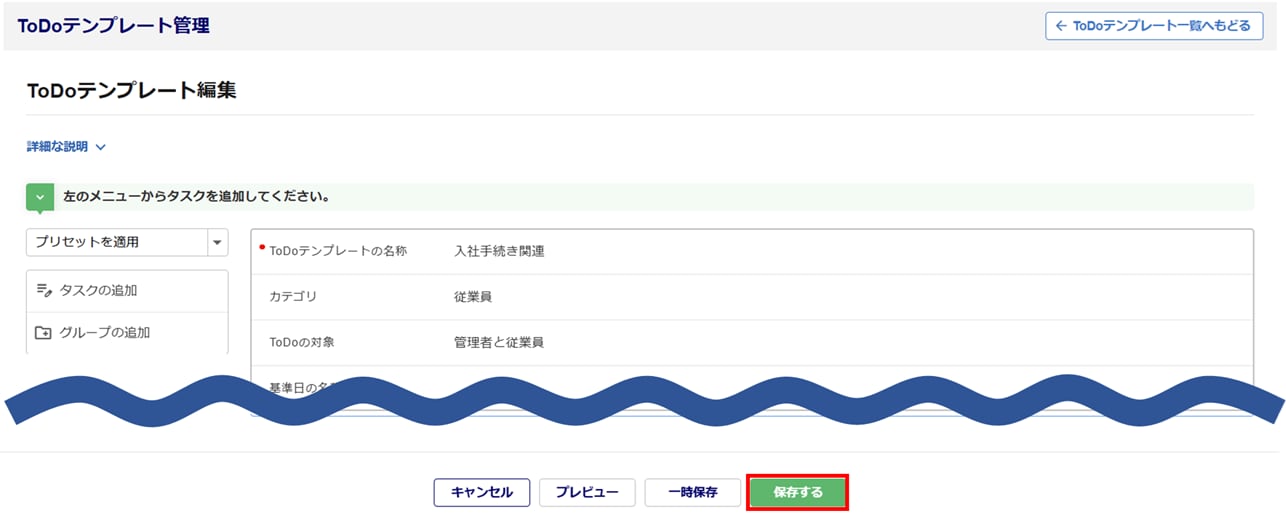Open the プレビュー button

click(x=587, y=492)
